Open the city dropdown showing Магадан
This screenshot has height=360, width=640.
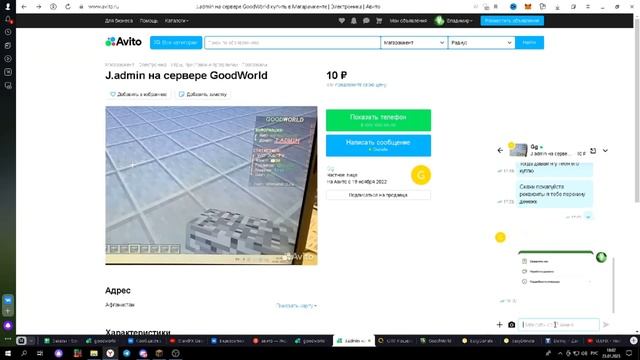(x=414, y=42)
